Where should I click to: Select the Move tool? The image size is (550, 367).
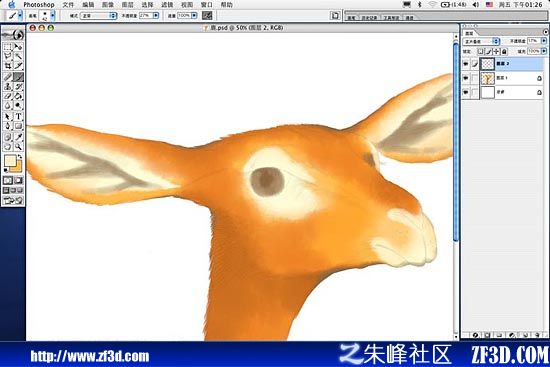pyautogui.click(x=18, y=47)
